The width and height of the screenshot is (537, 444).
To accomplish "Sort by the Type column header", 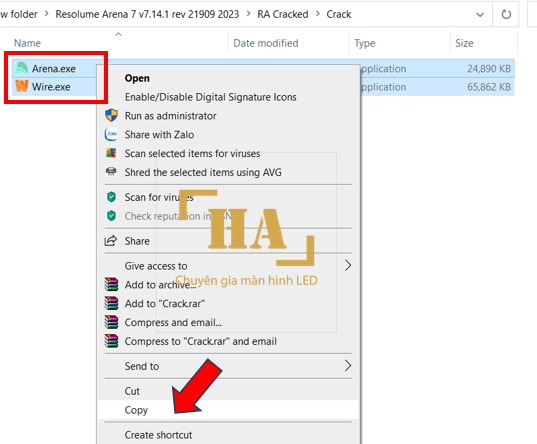I will click(x=365, y=43).
